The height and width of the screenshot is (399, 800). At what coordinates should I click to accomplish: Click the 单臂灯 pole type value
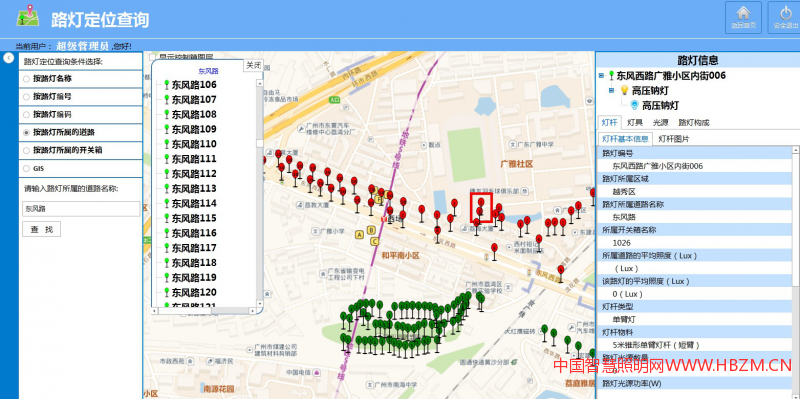click(x=624, y=319)
